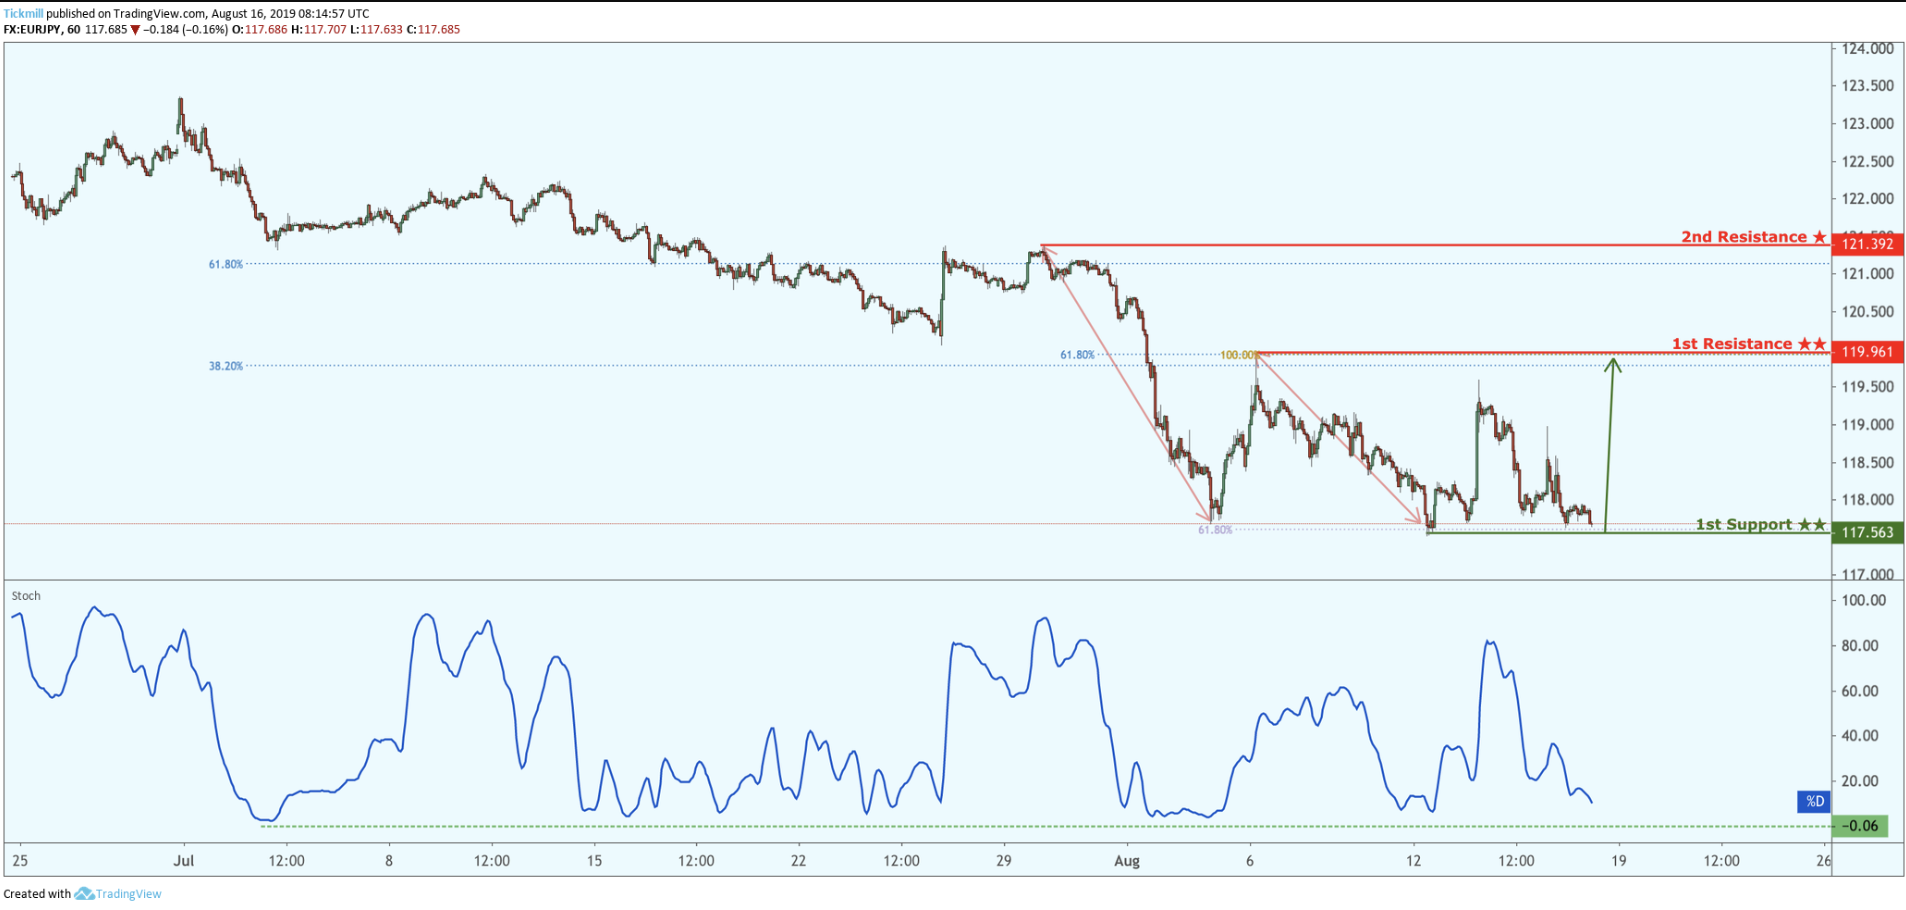Click the 122.000 price axis label

1868,199
